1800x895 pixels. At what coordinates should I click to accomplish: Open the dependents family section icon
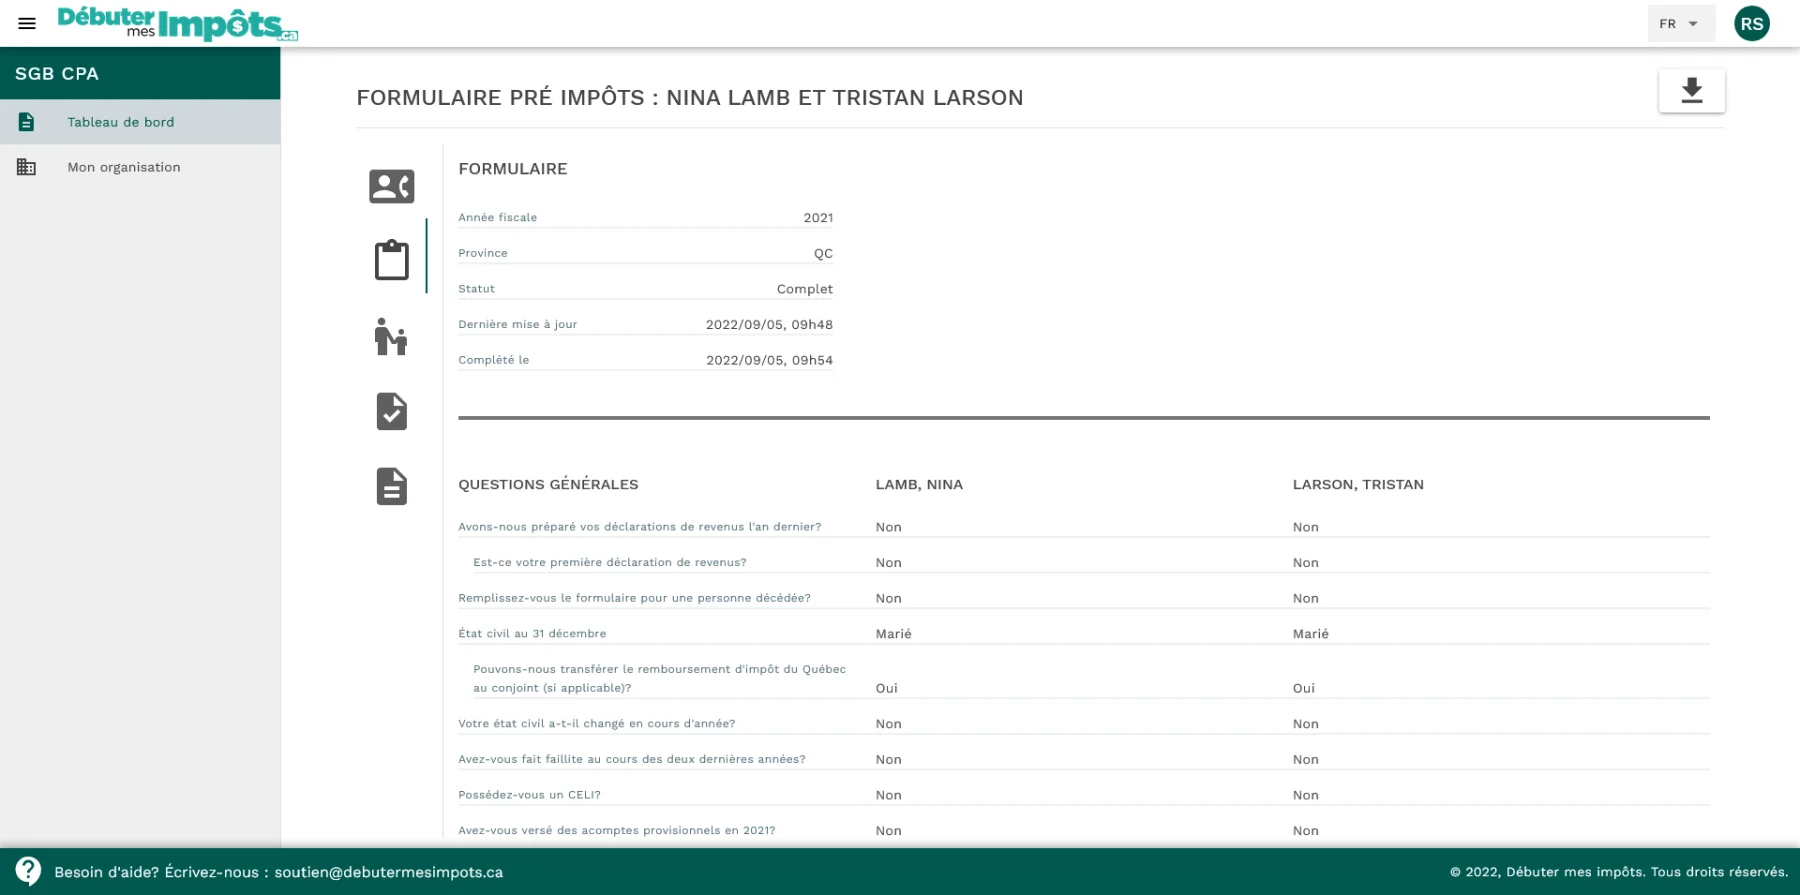click(x=391, y=337)
